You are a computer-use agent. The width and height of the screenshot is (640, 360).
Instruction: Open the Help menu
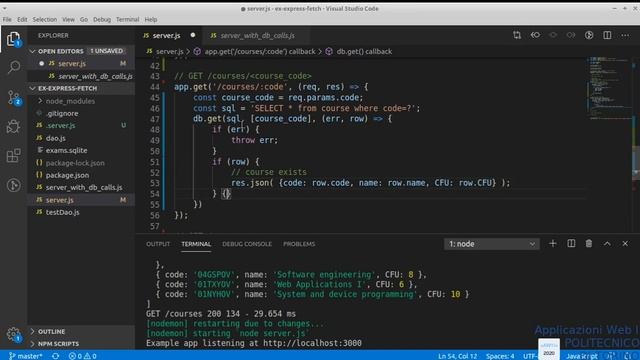151,19
